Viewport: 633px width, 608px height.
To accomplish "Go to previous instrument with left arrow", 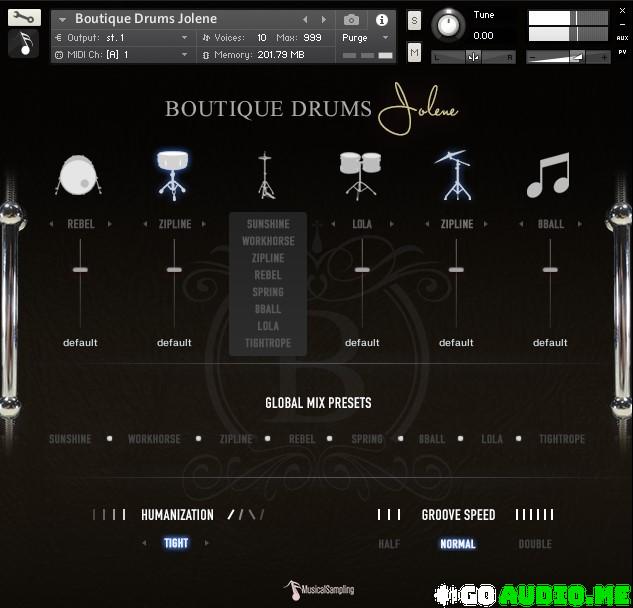I will 305,19.
